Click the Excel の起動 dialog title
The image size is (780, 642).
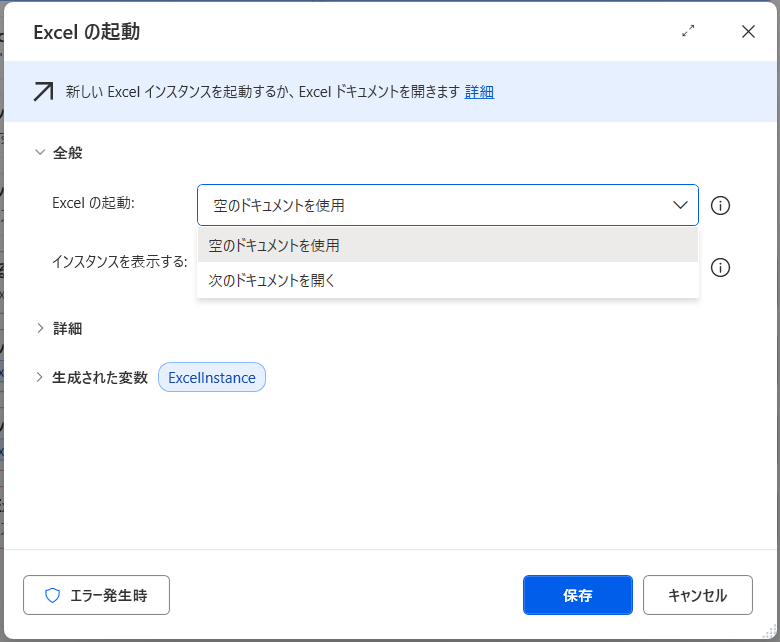[86, 32]
